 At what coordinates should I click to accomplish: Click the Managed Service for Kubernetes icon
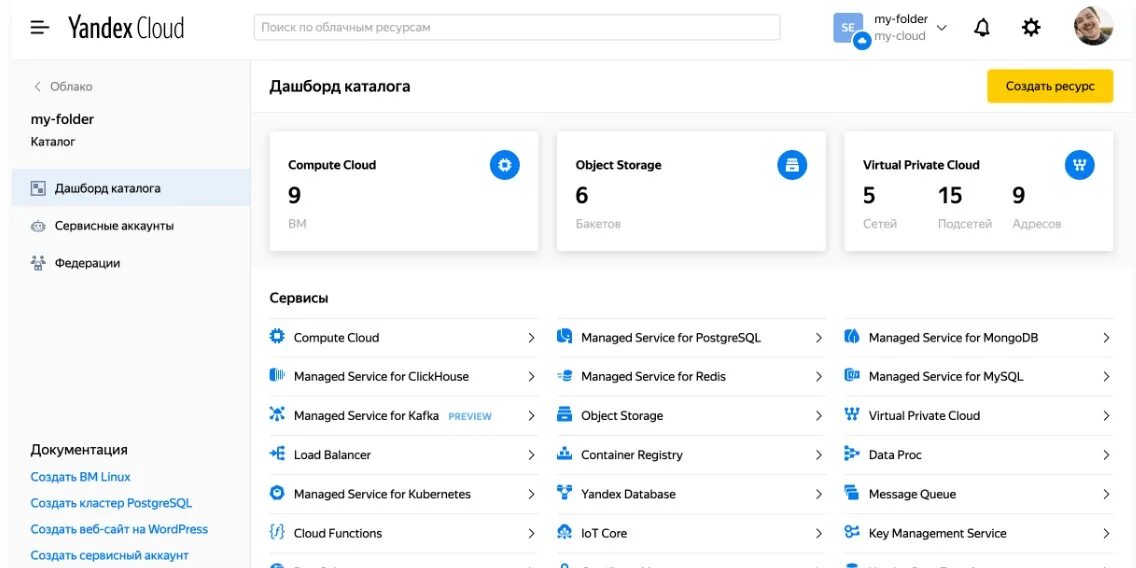(277, 493)
